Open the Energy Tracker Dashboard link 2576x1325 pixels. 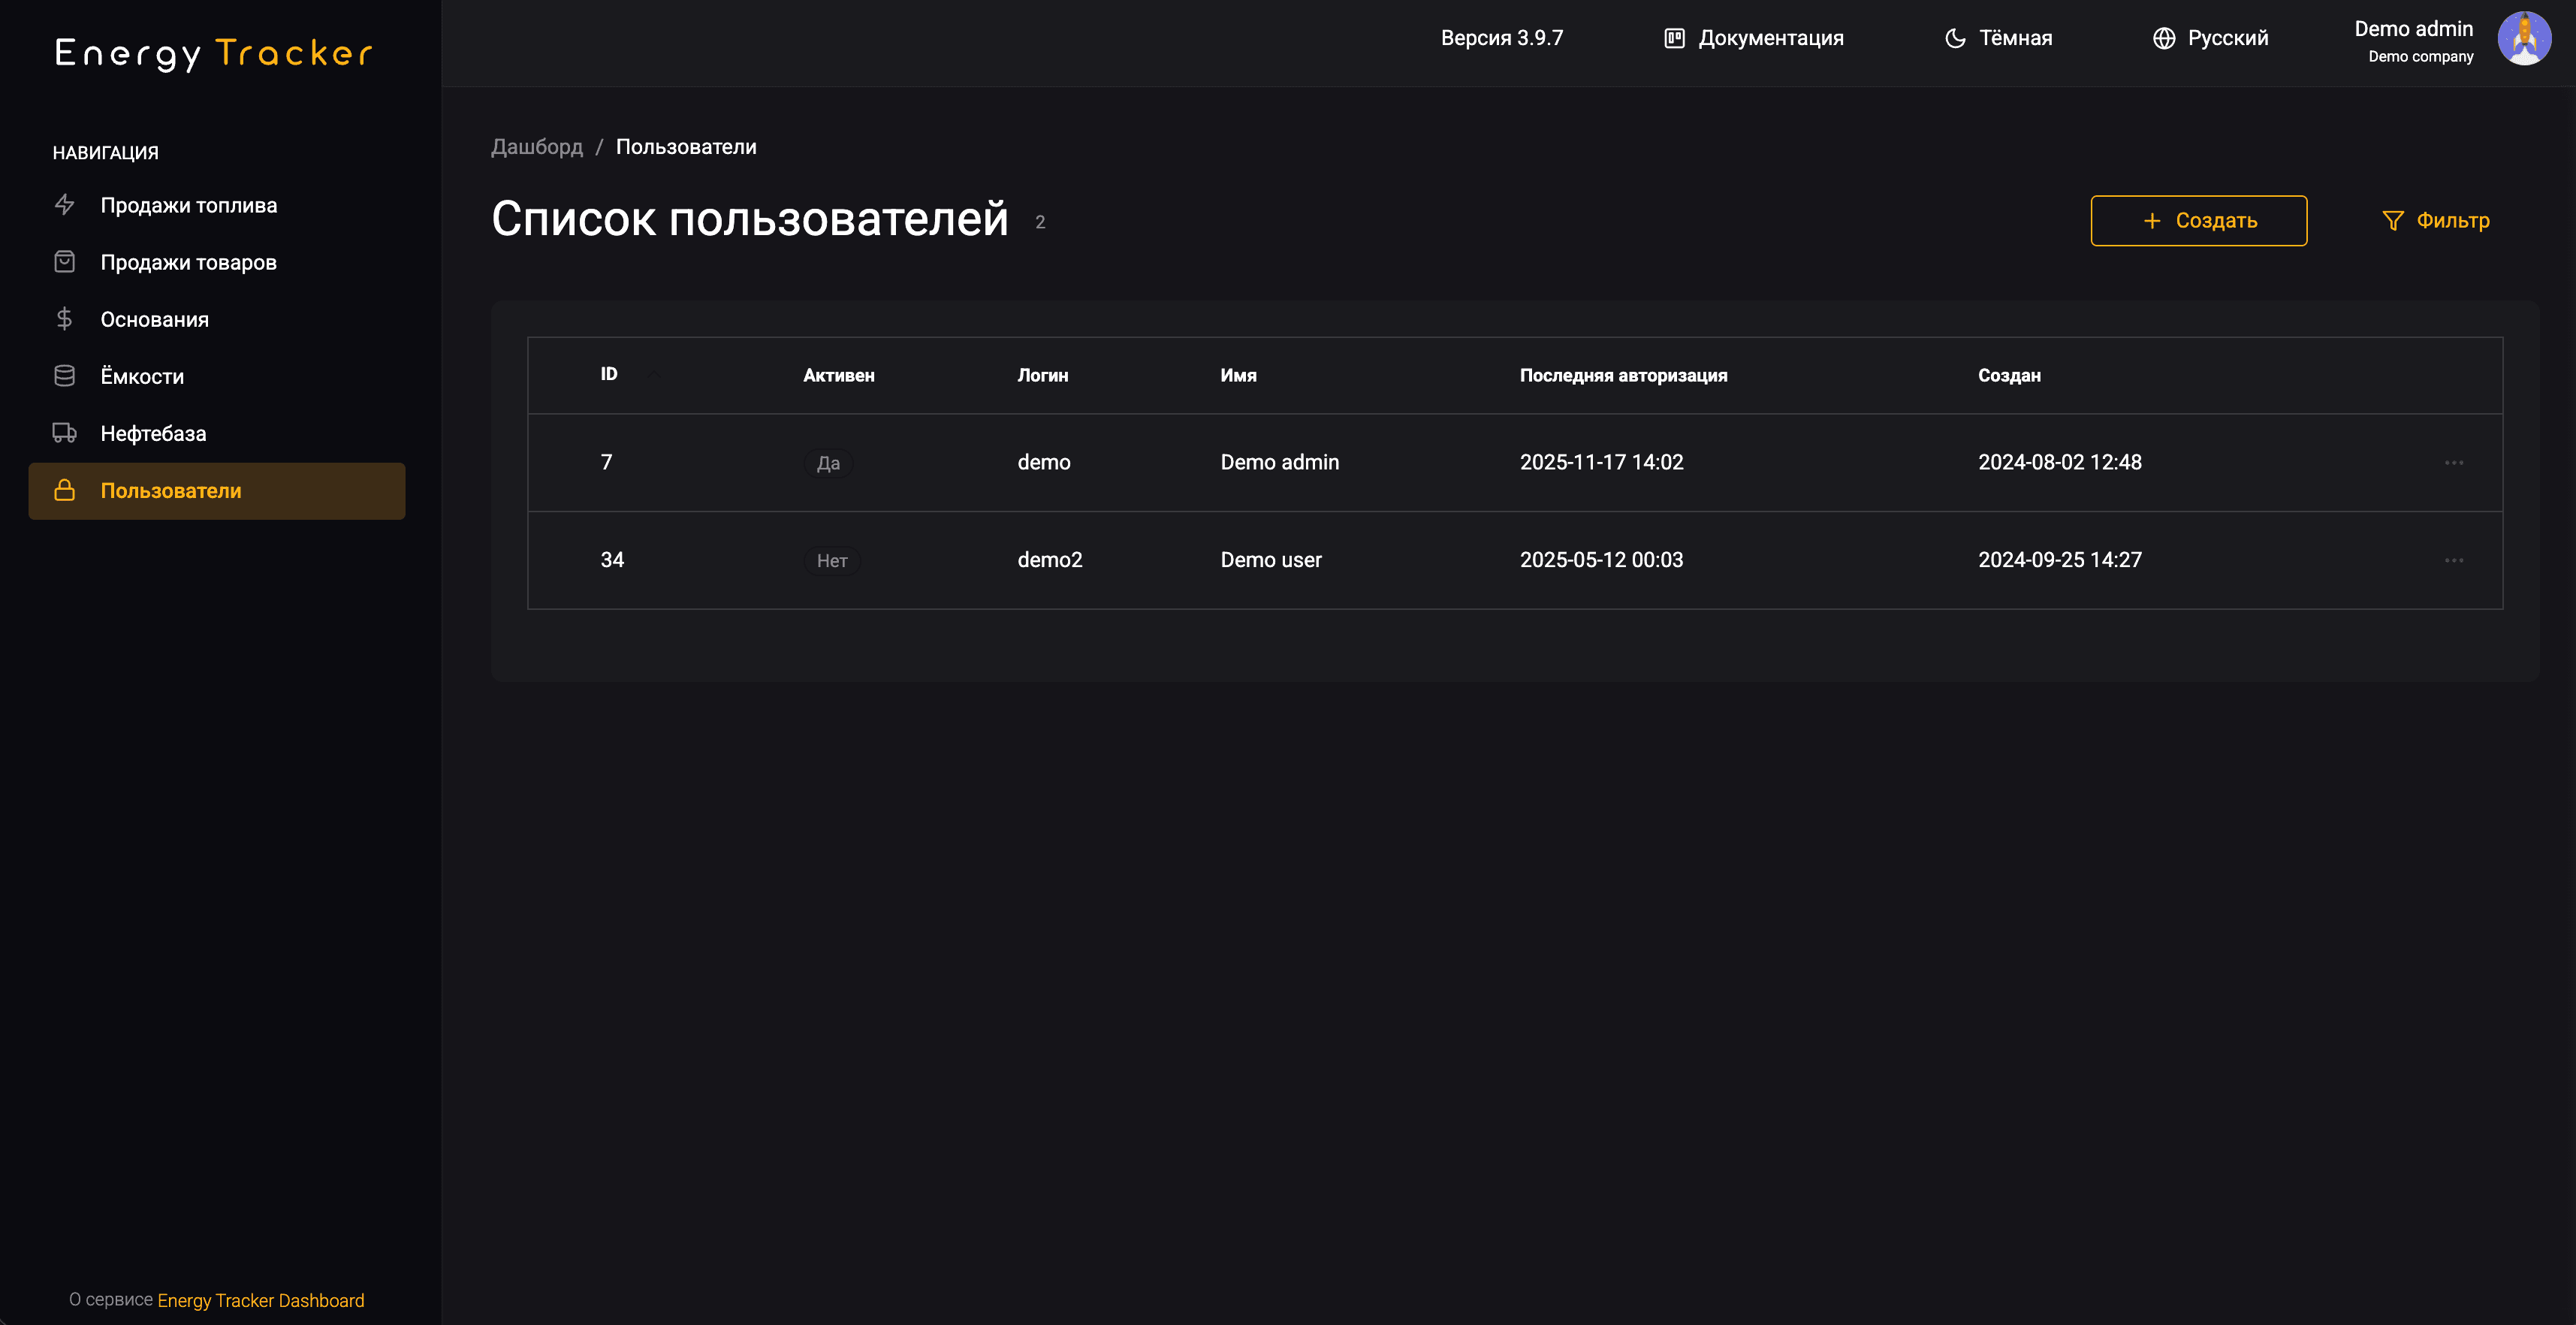260,1301
